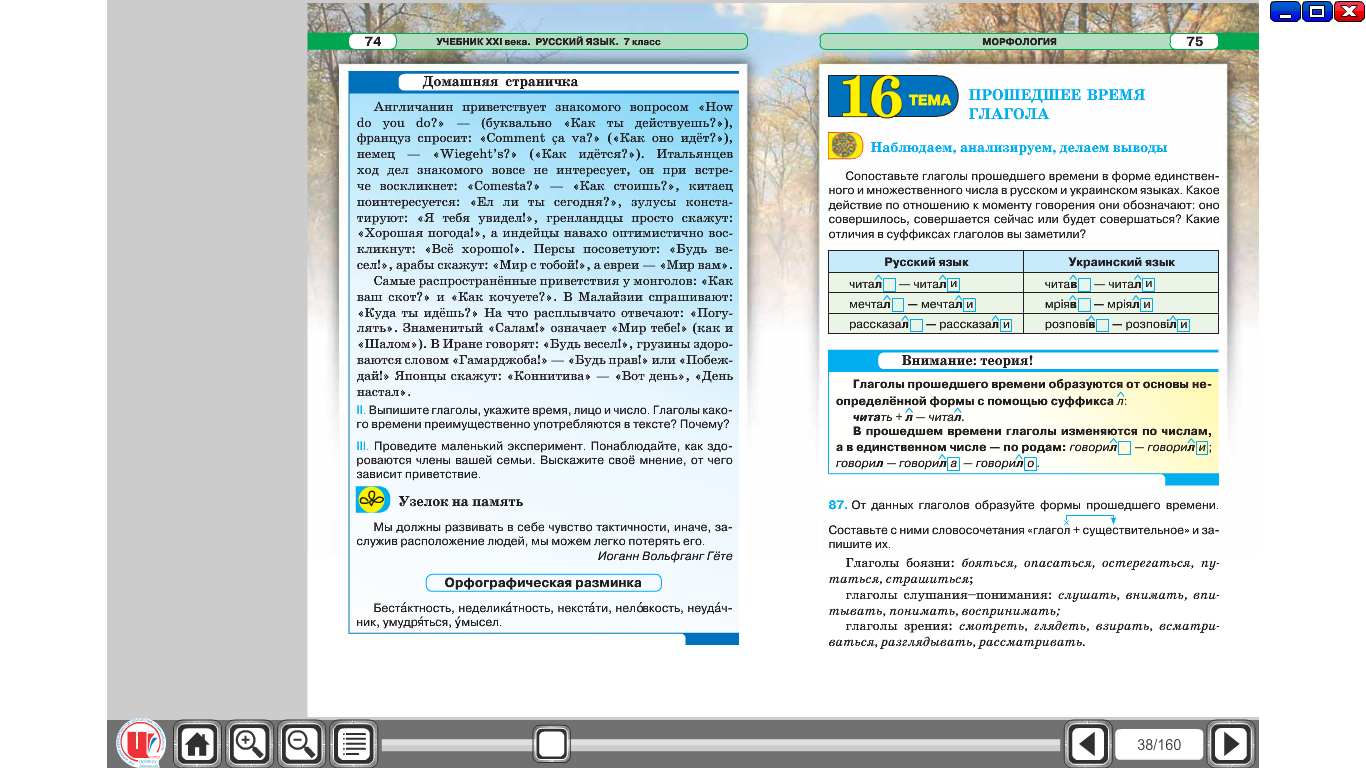This screenshot has width=1366, height=768.
Task: Click the '16 ТЕМА' topic badge
Action: coord(892,99)
